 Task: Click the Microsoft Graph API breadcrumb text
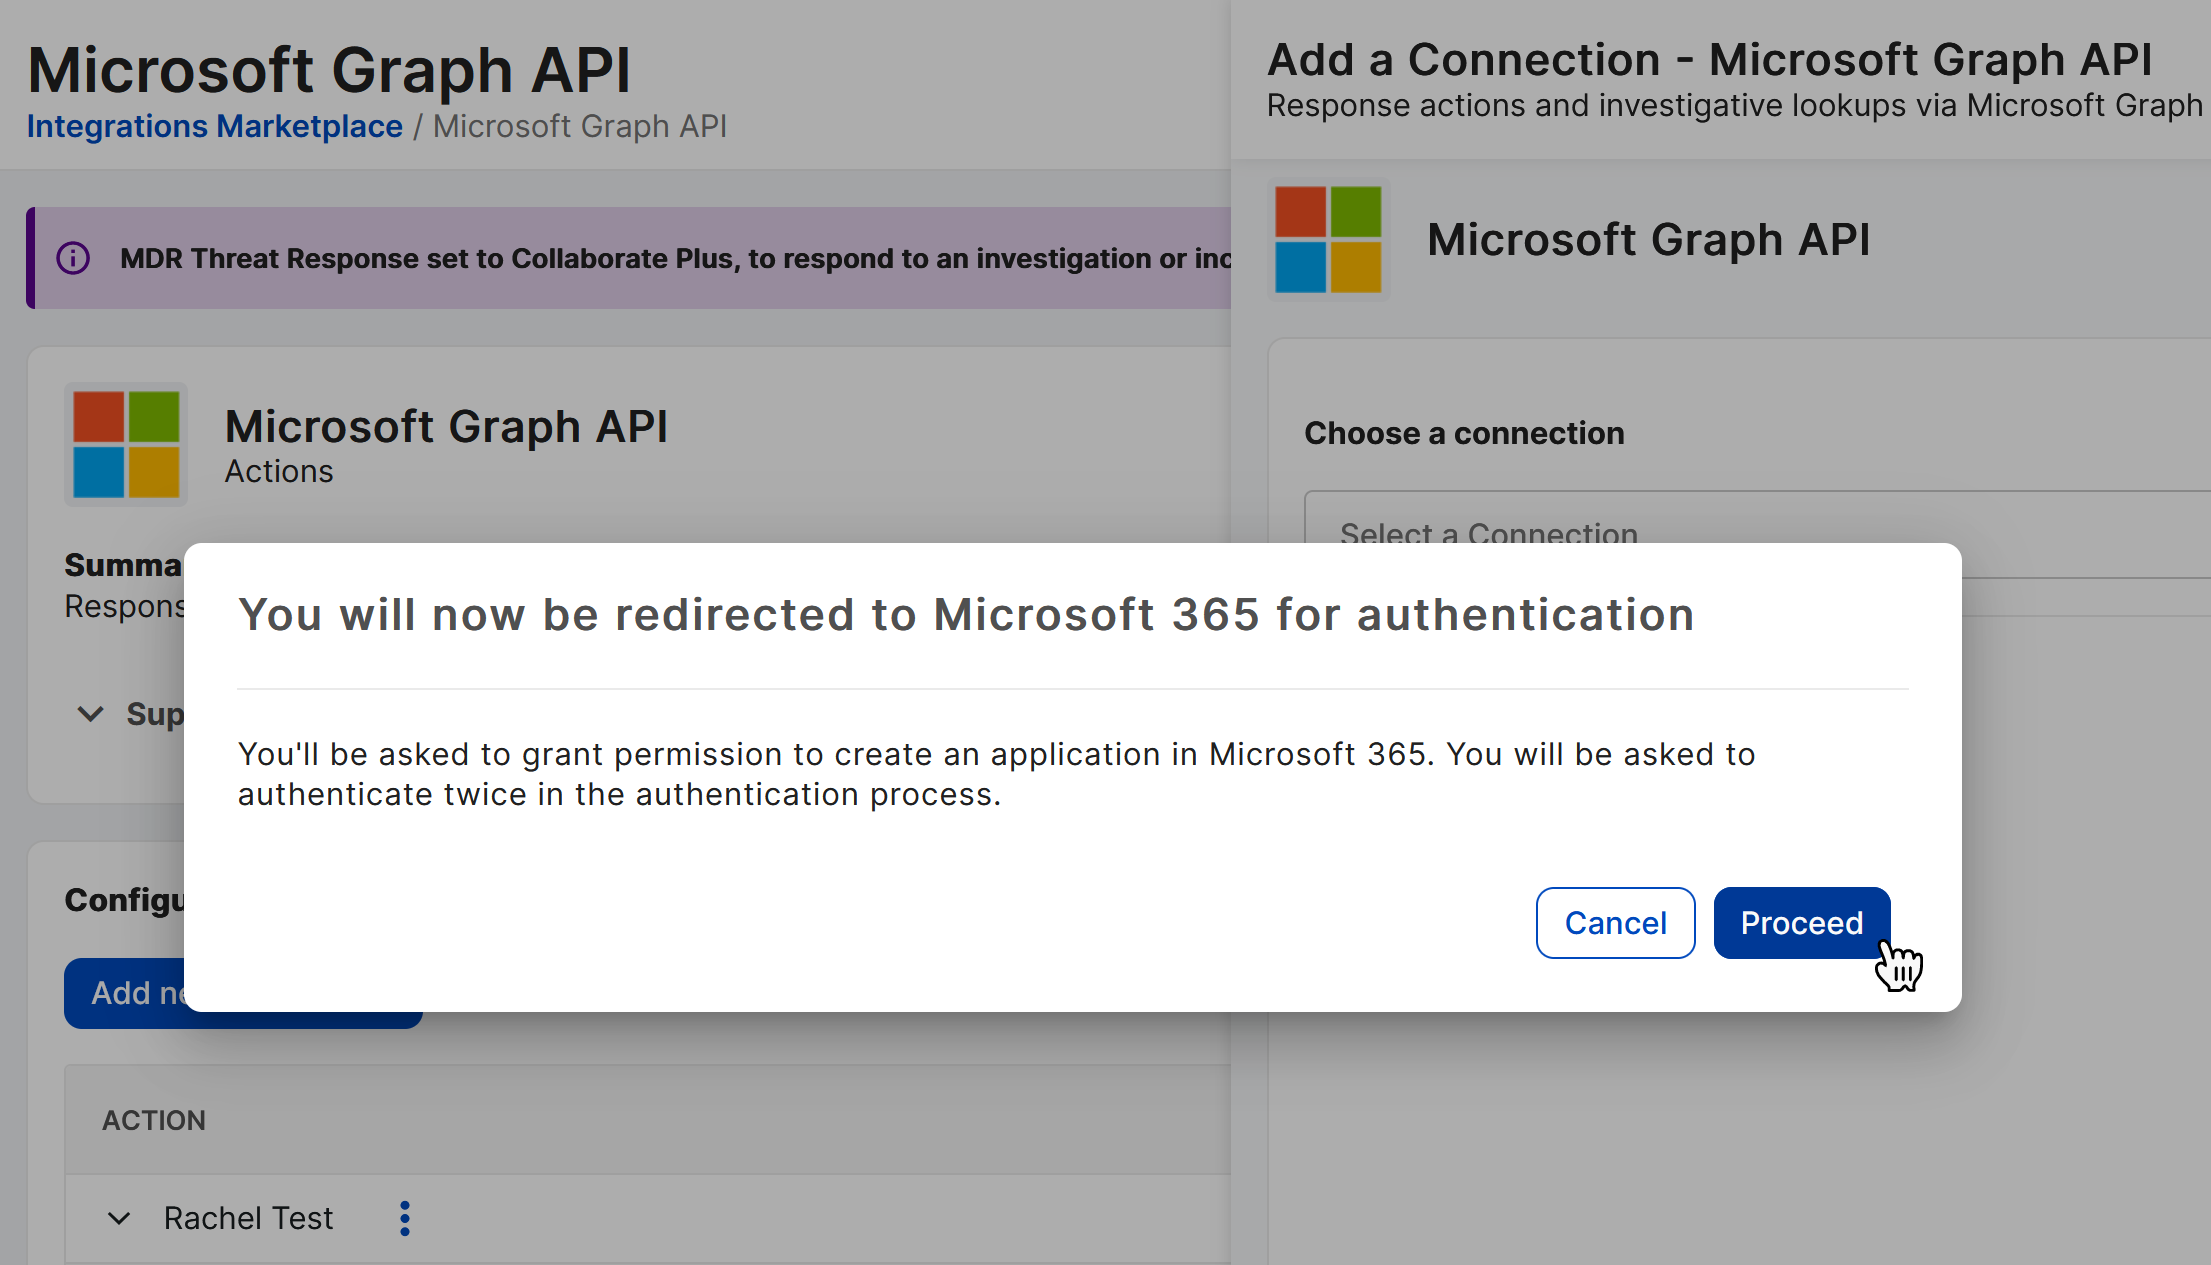pos(580,126)
